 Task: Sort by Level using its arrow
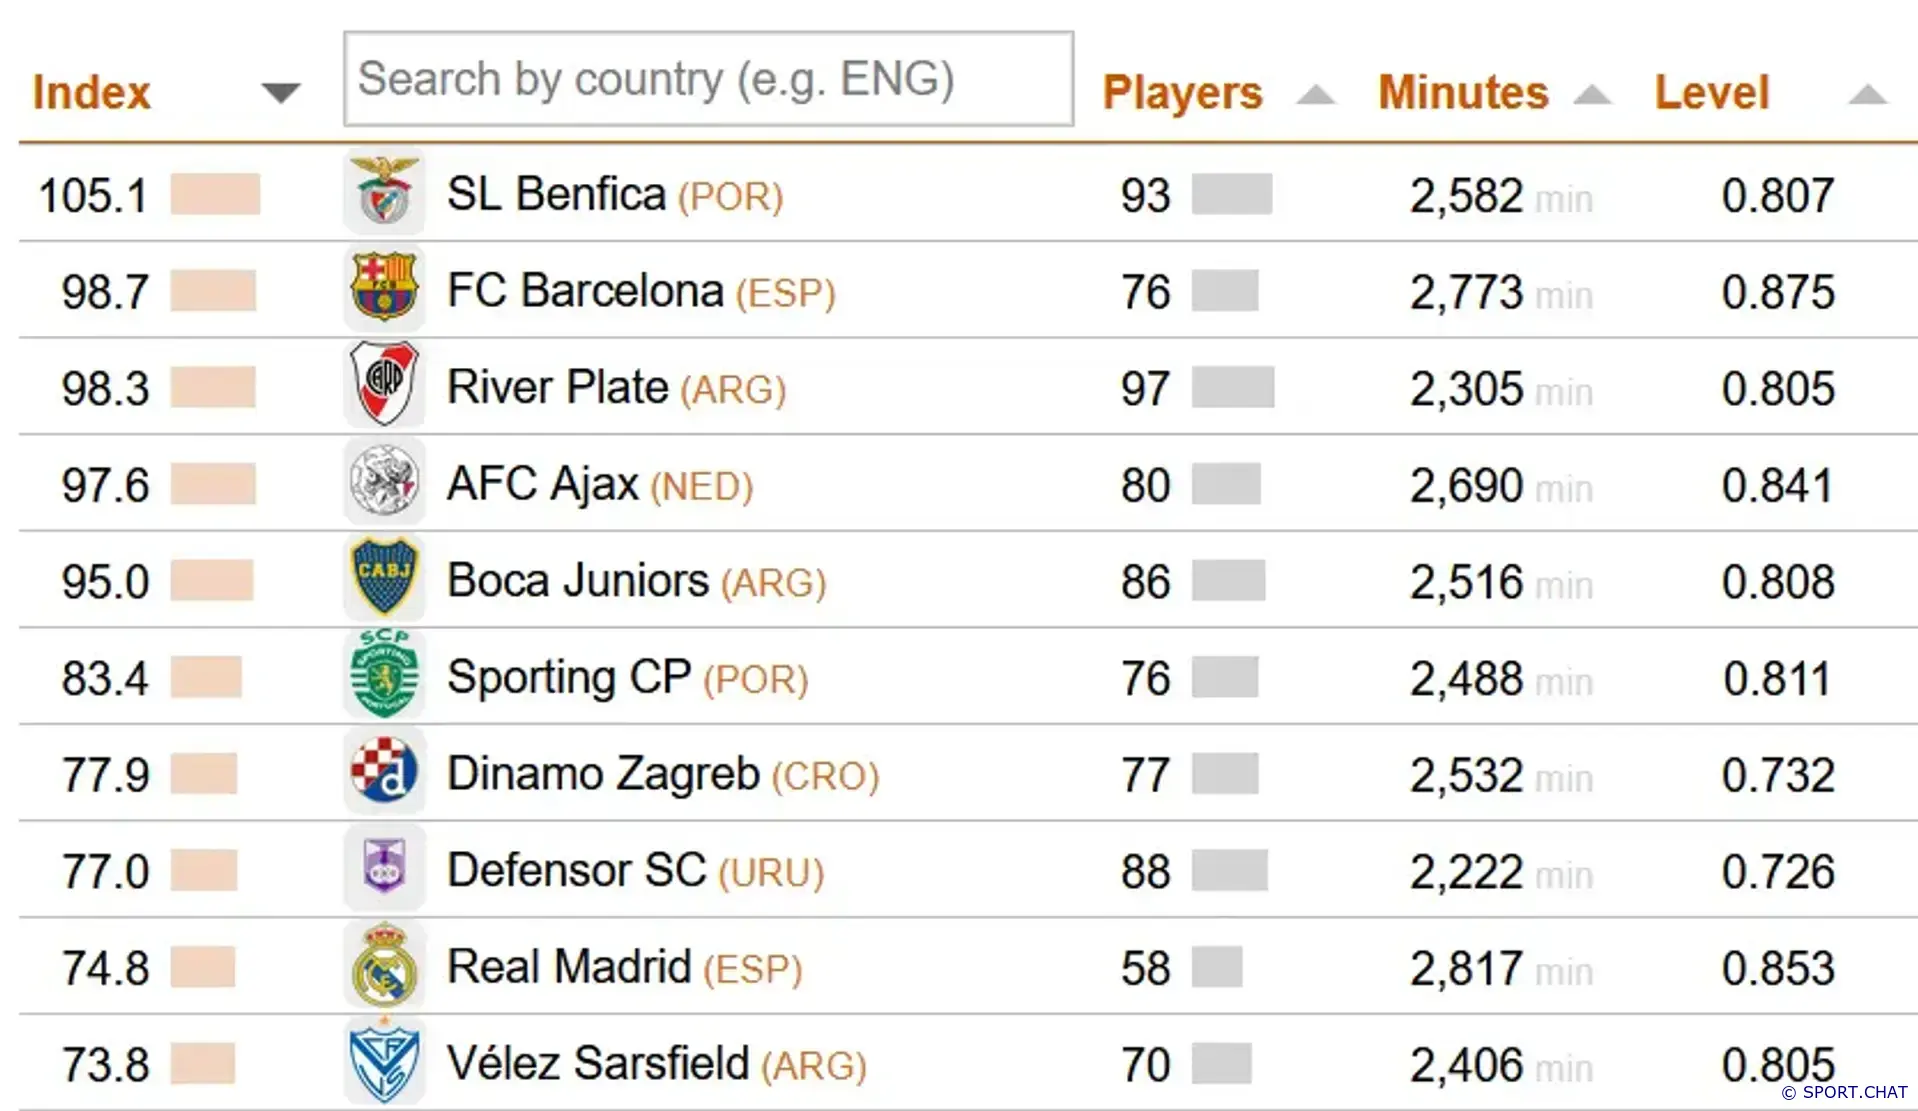pyautogui.click(x=1866, y=95)
